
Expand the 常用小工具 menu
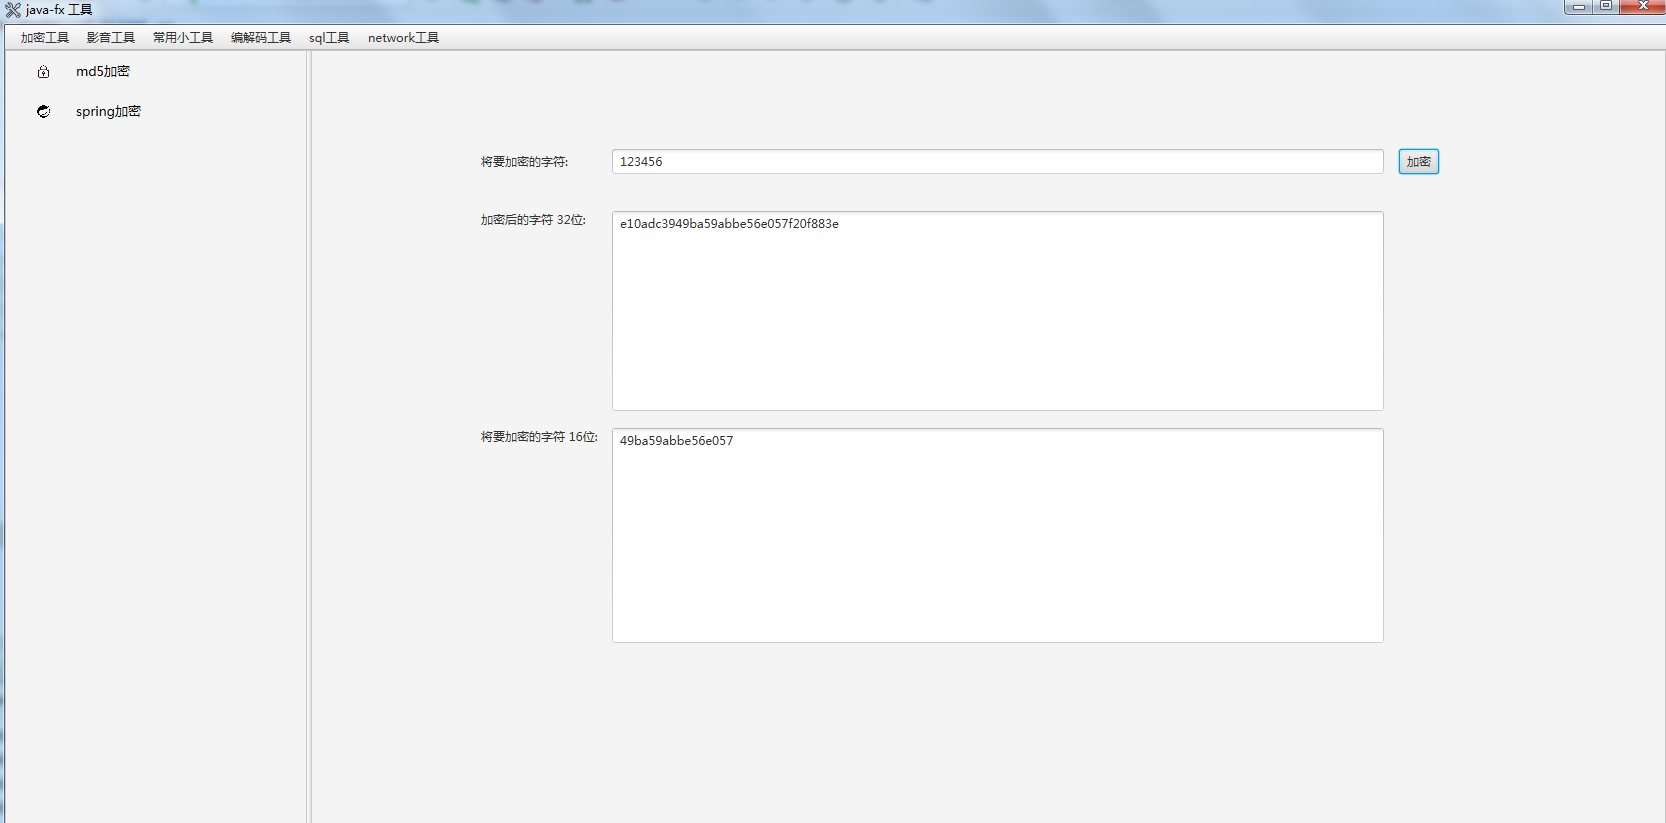click(x=183, y=38)
